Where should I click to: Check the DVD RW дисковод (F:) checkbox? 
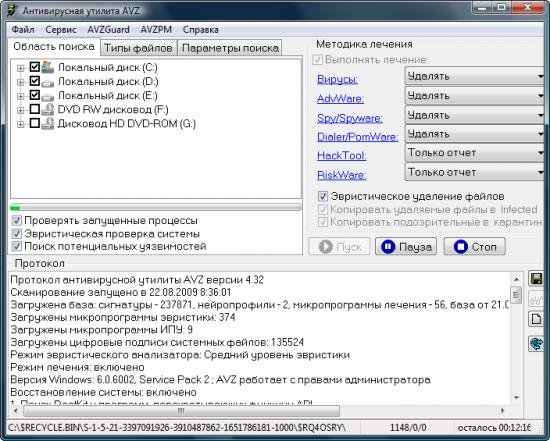[x=34, y=109]
